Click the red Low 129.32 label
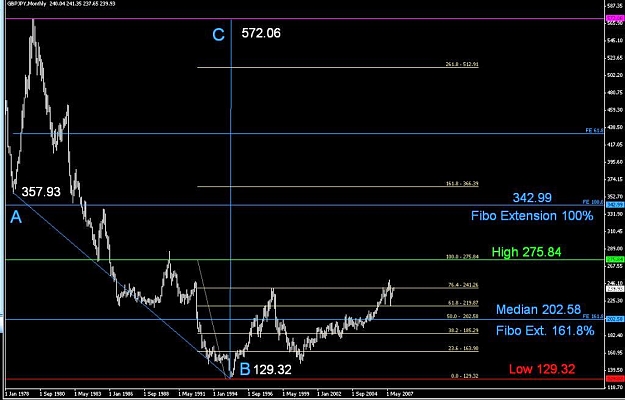 tap(542, 369)
